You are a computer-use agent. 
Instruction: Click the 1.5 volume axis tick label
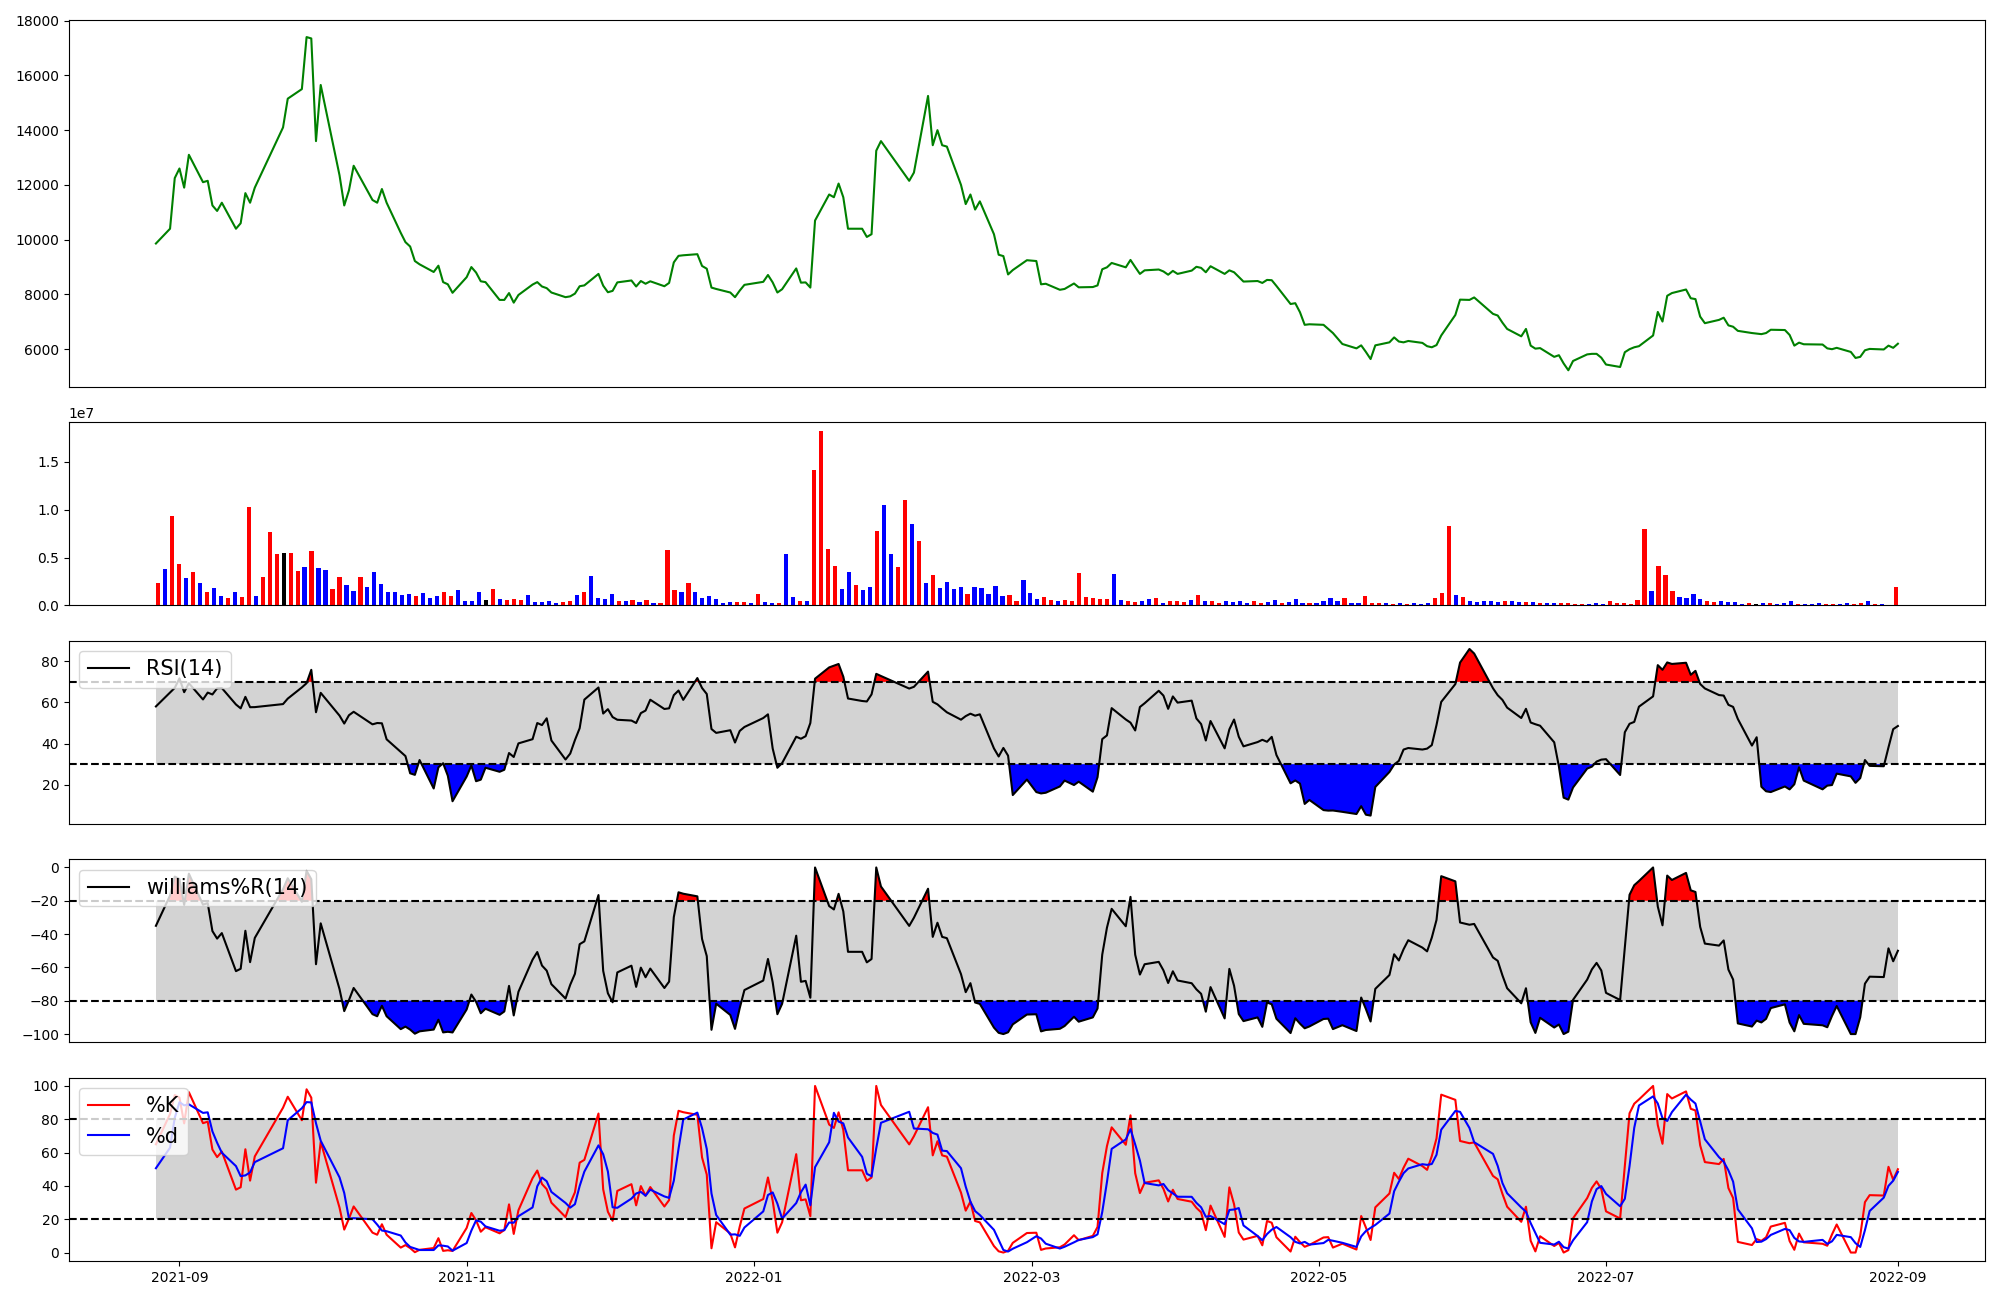(48, 462)
